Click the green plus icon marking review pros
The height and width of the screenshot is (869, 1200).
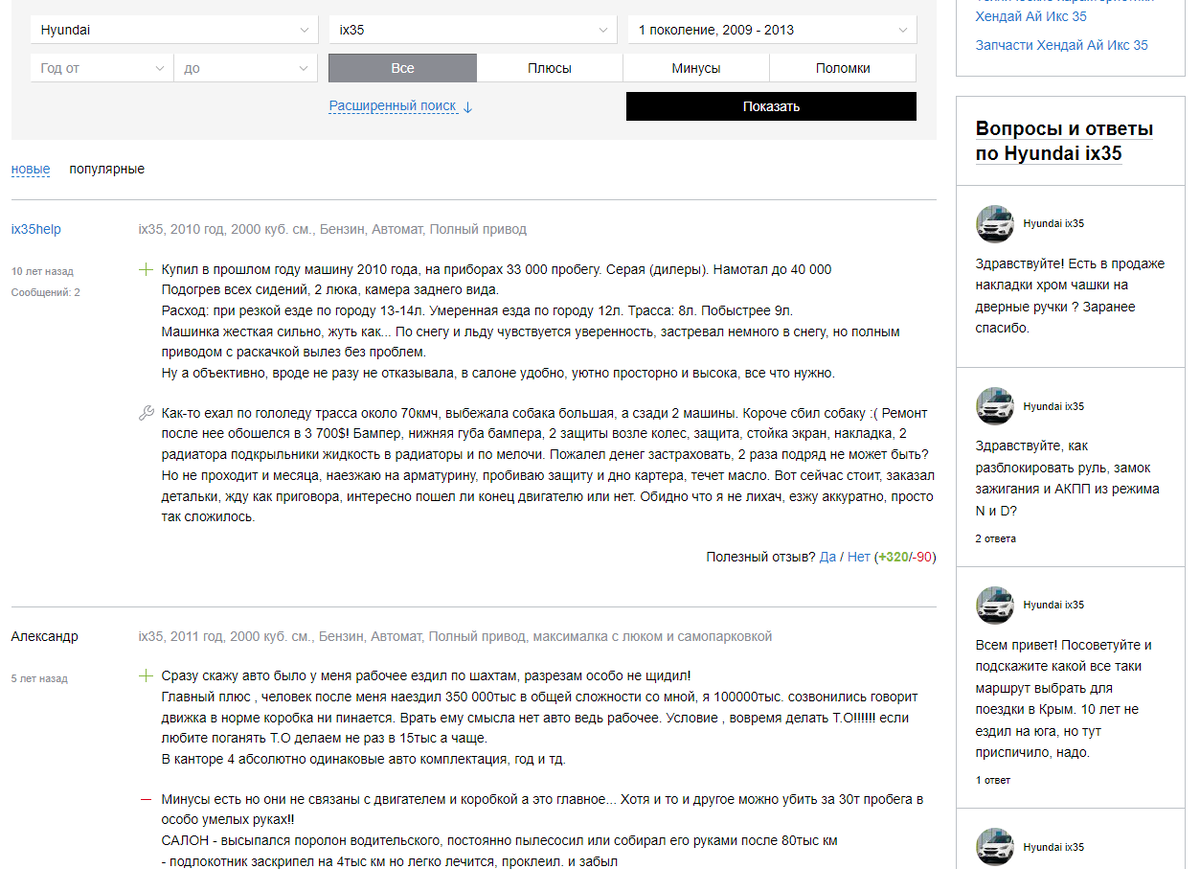tap(145, 269)
